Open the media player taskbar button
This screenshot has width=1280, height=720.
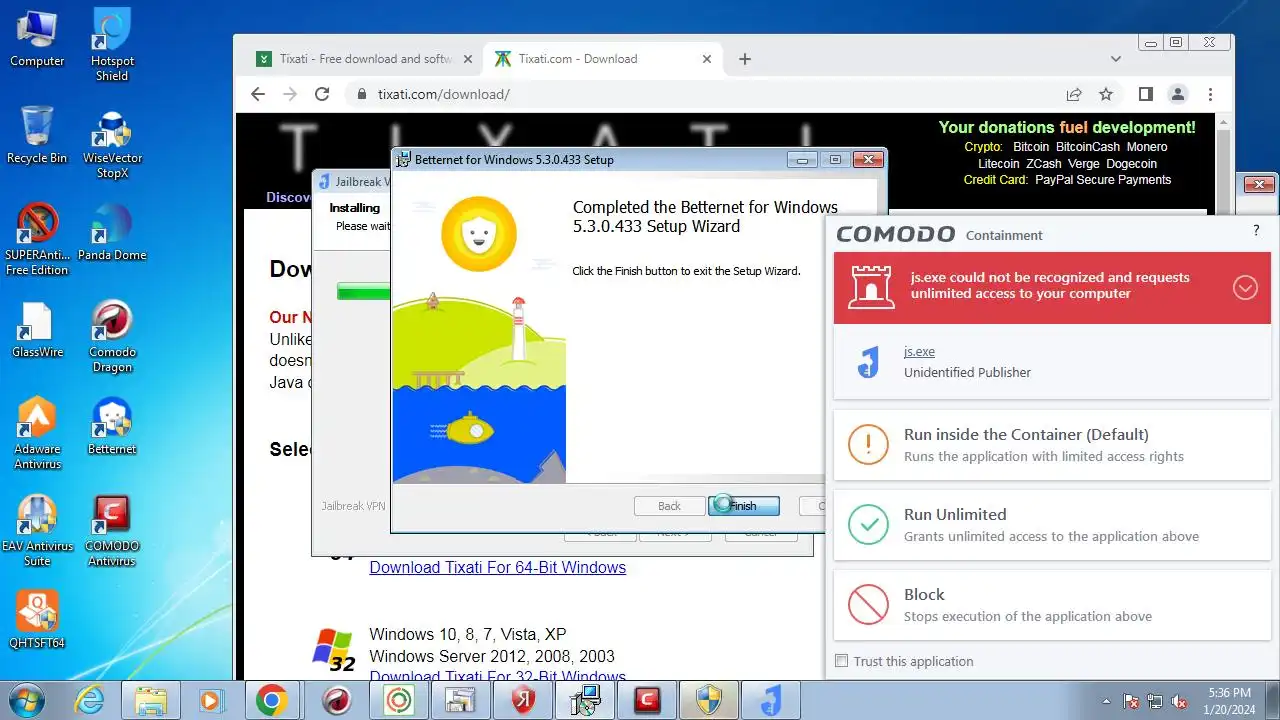pyautogui.click(x=211, y=701)
